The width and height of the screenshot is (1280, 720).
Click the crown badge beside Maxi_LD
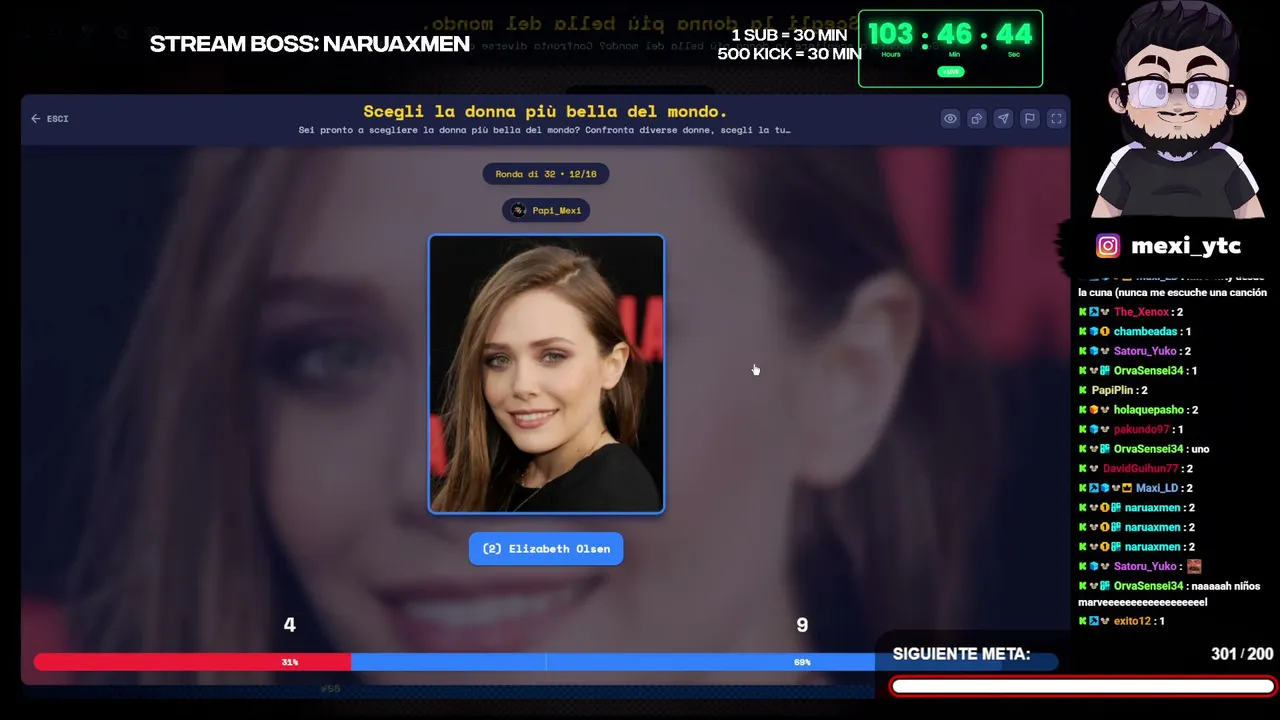point(1127,488)
